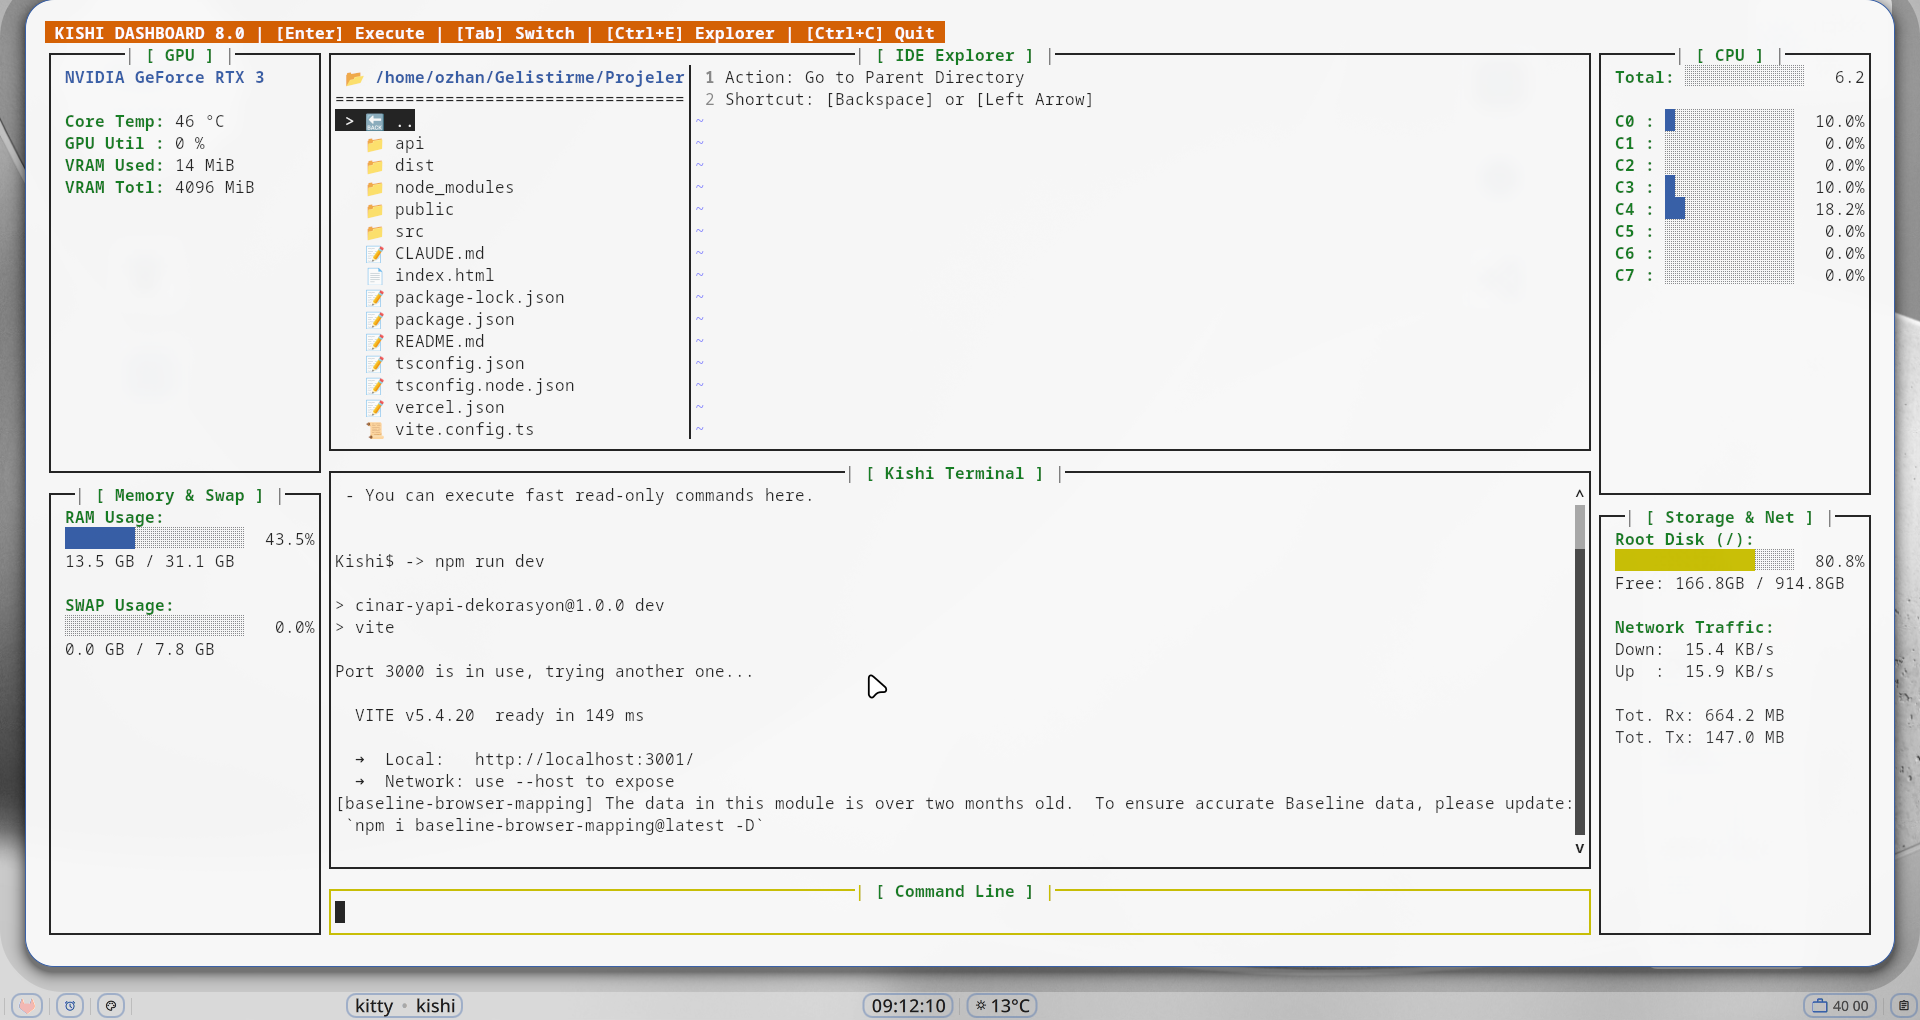Focus the Command Line input field

click(960, 912)
